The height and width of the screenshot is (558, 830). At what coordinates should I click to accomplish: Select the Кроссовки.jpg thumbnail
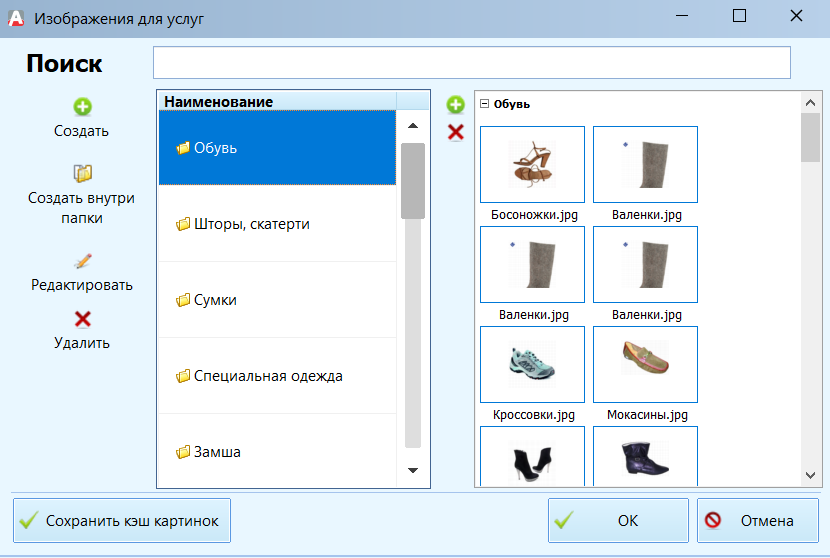(532, 364)
